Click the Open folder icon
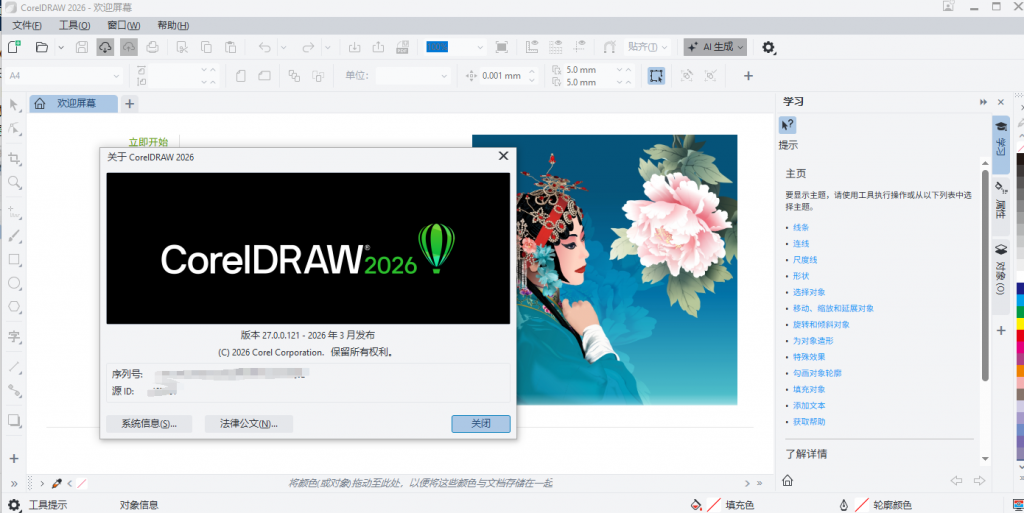 tap(42, 47)
